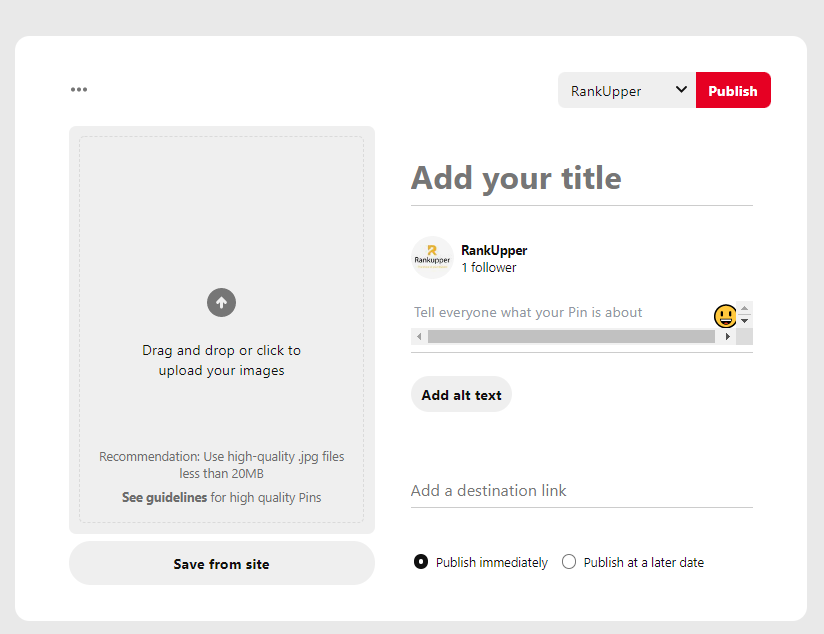
Task: Click the Save from site button
Action: pos(222,564)
